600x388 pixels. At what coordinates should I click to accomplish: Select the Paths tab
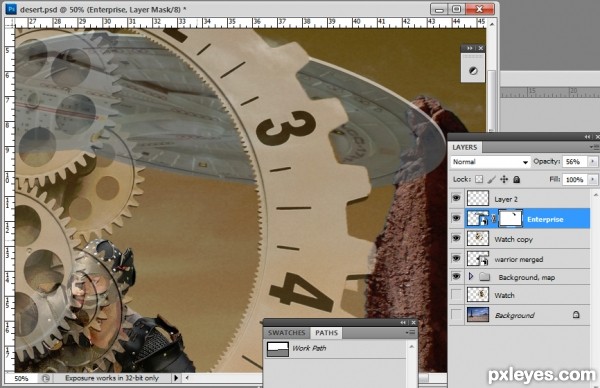[326, 333]
